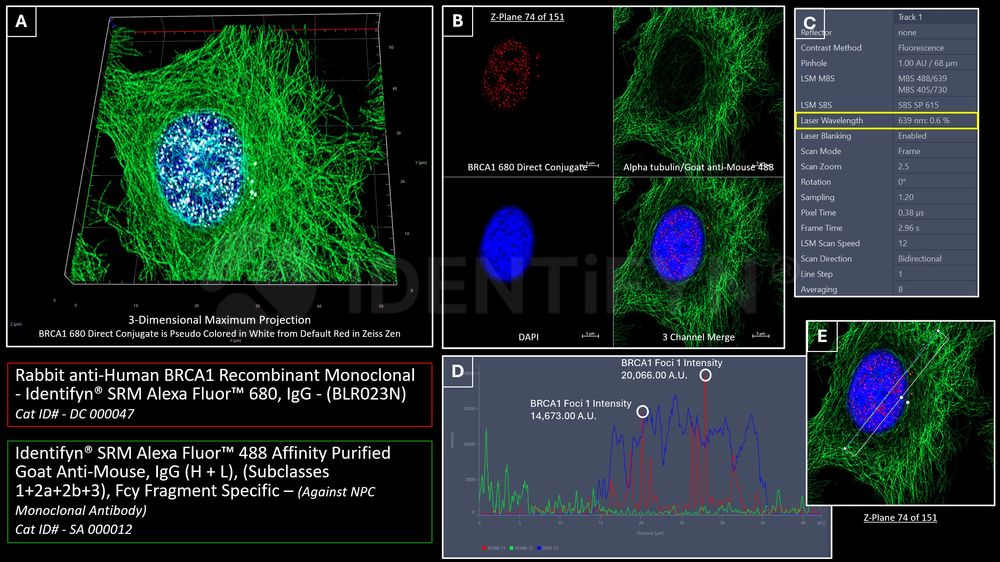This screenshot has height=562, width=1000.
Task: Click the "Bidirectional" scan direction value
Action: click(920, 258)
